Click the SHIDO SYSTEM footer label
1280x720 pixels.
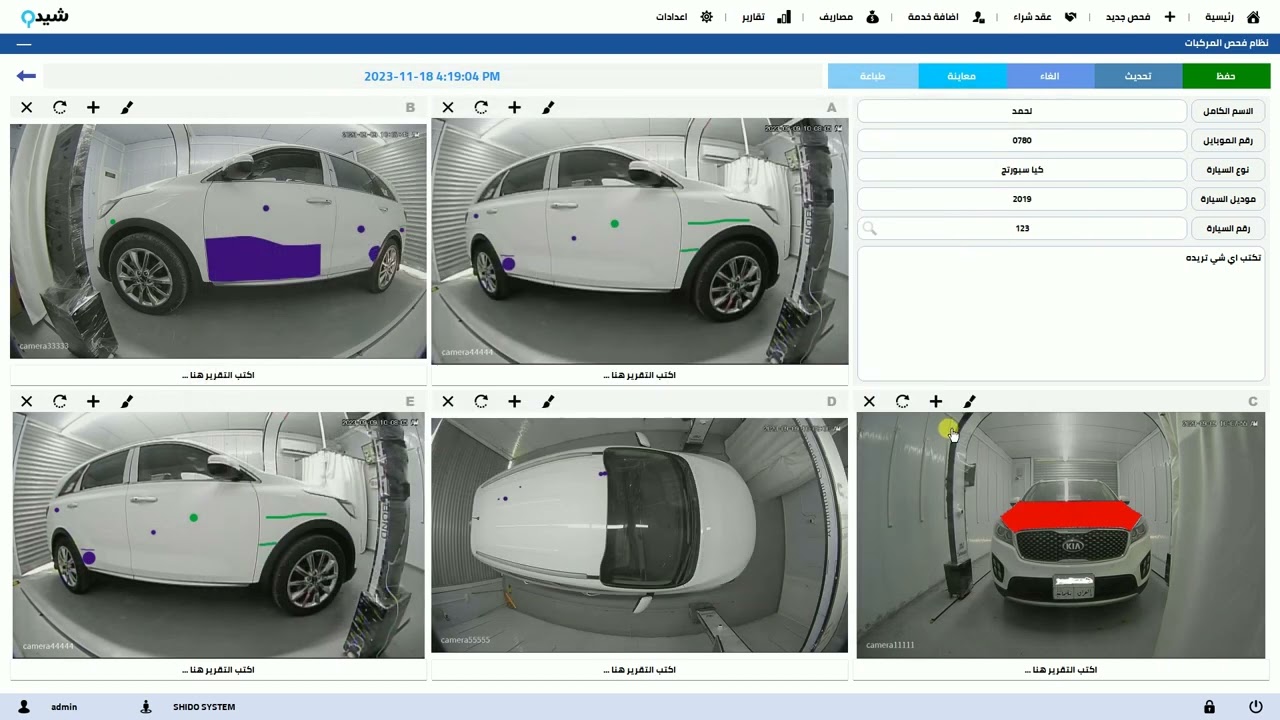(204, 707)
